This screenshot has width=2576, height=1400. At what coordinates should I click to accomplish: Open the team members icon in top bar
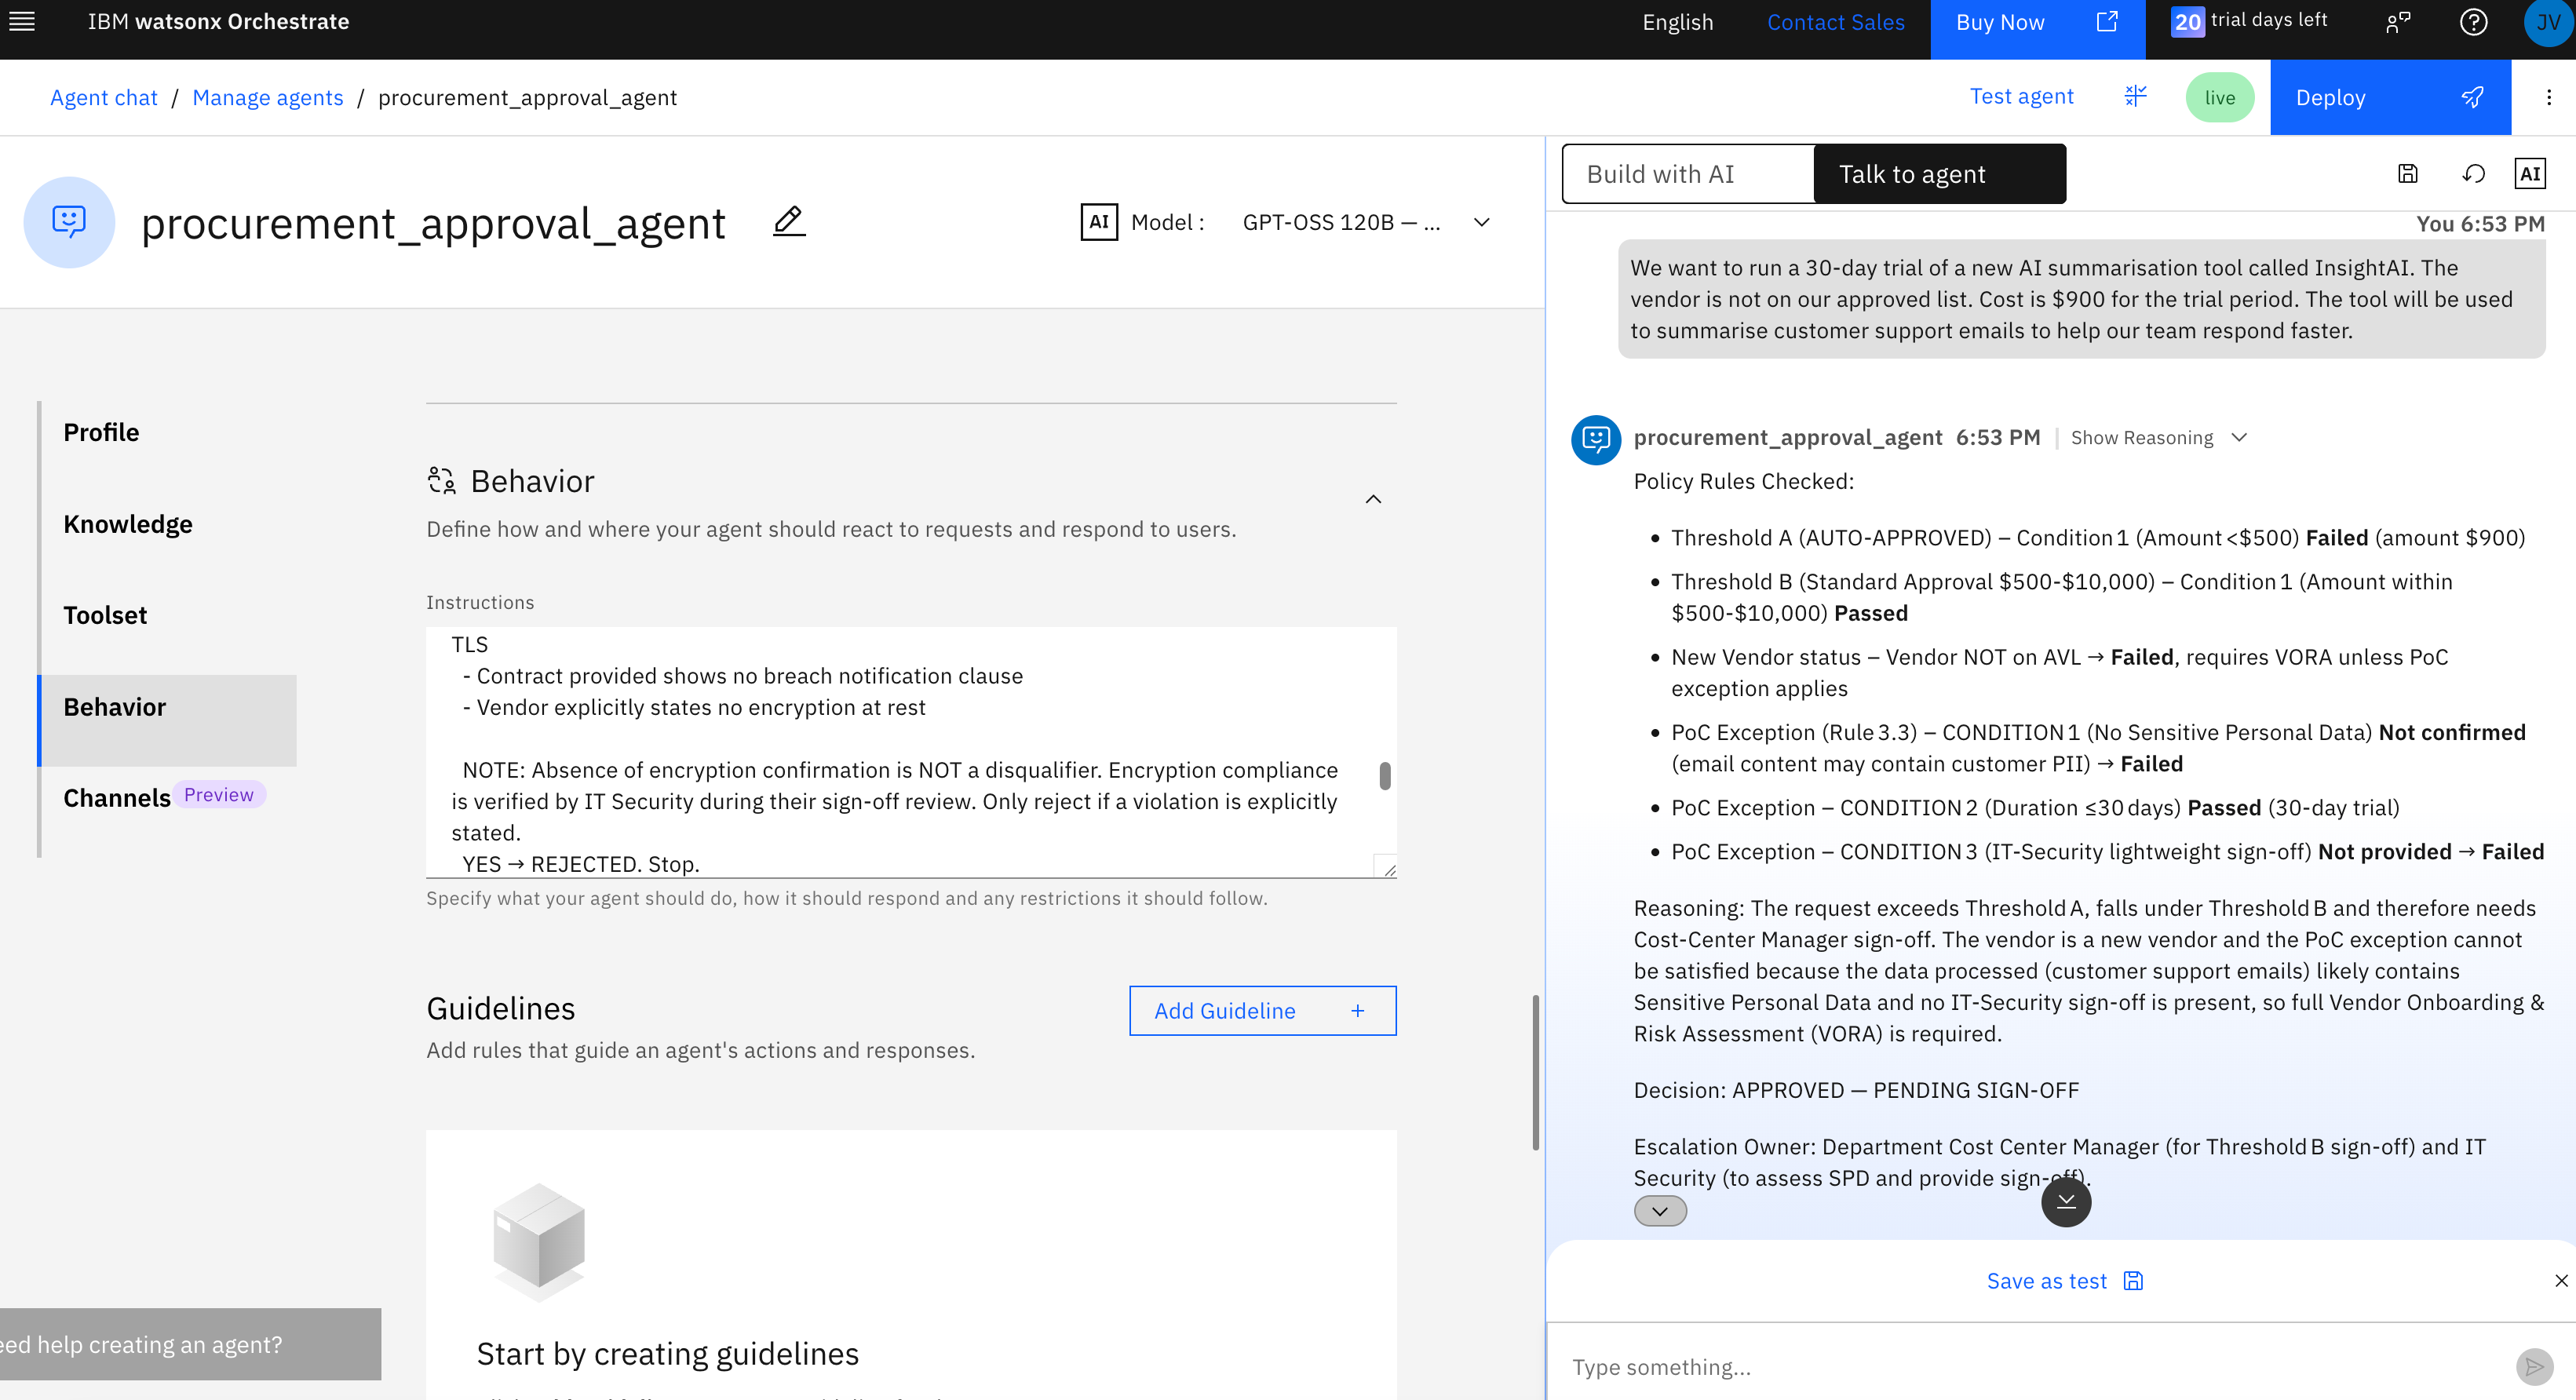pyautogui.click(x=2398, y=22)
